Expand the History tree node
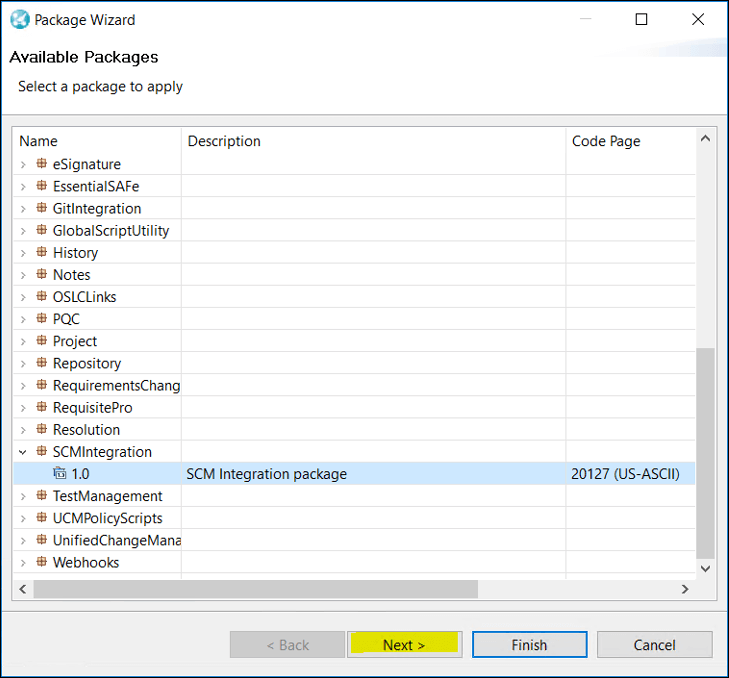 [x=23, y=253]
